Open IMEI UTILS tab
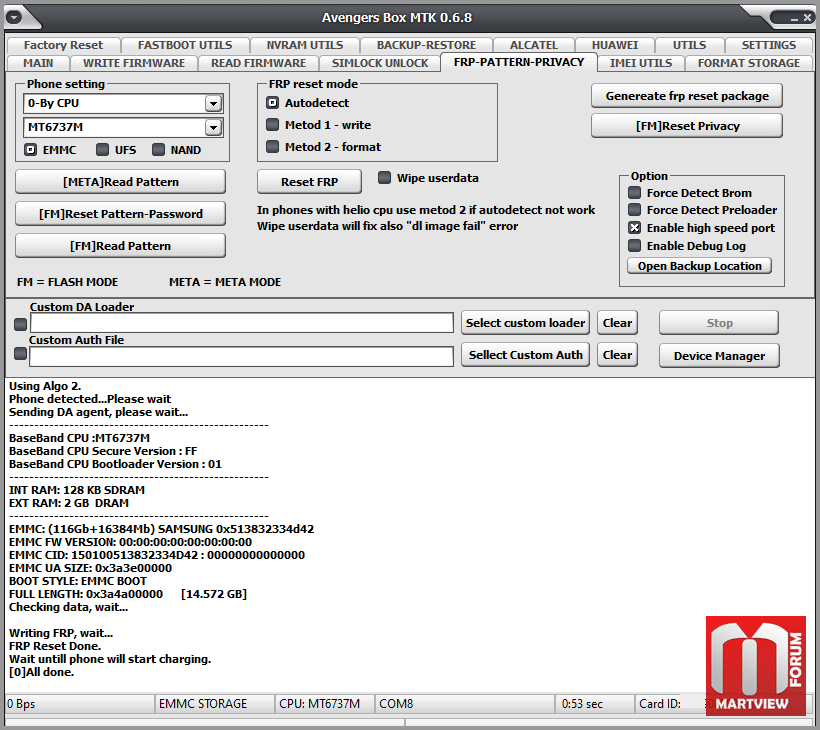Screen dimensions: 820x730 pos(641,63)
